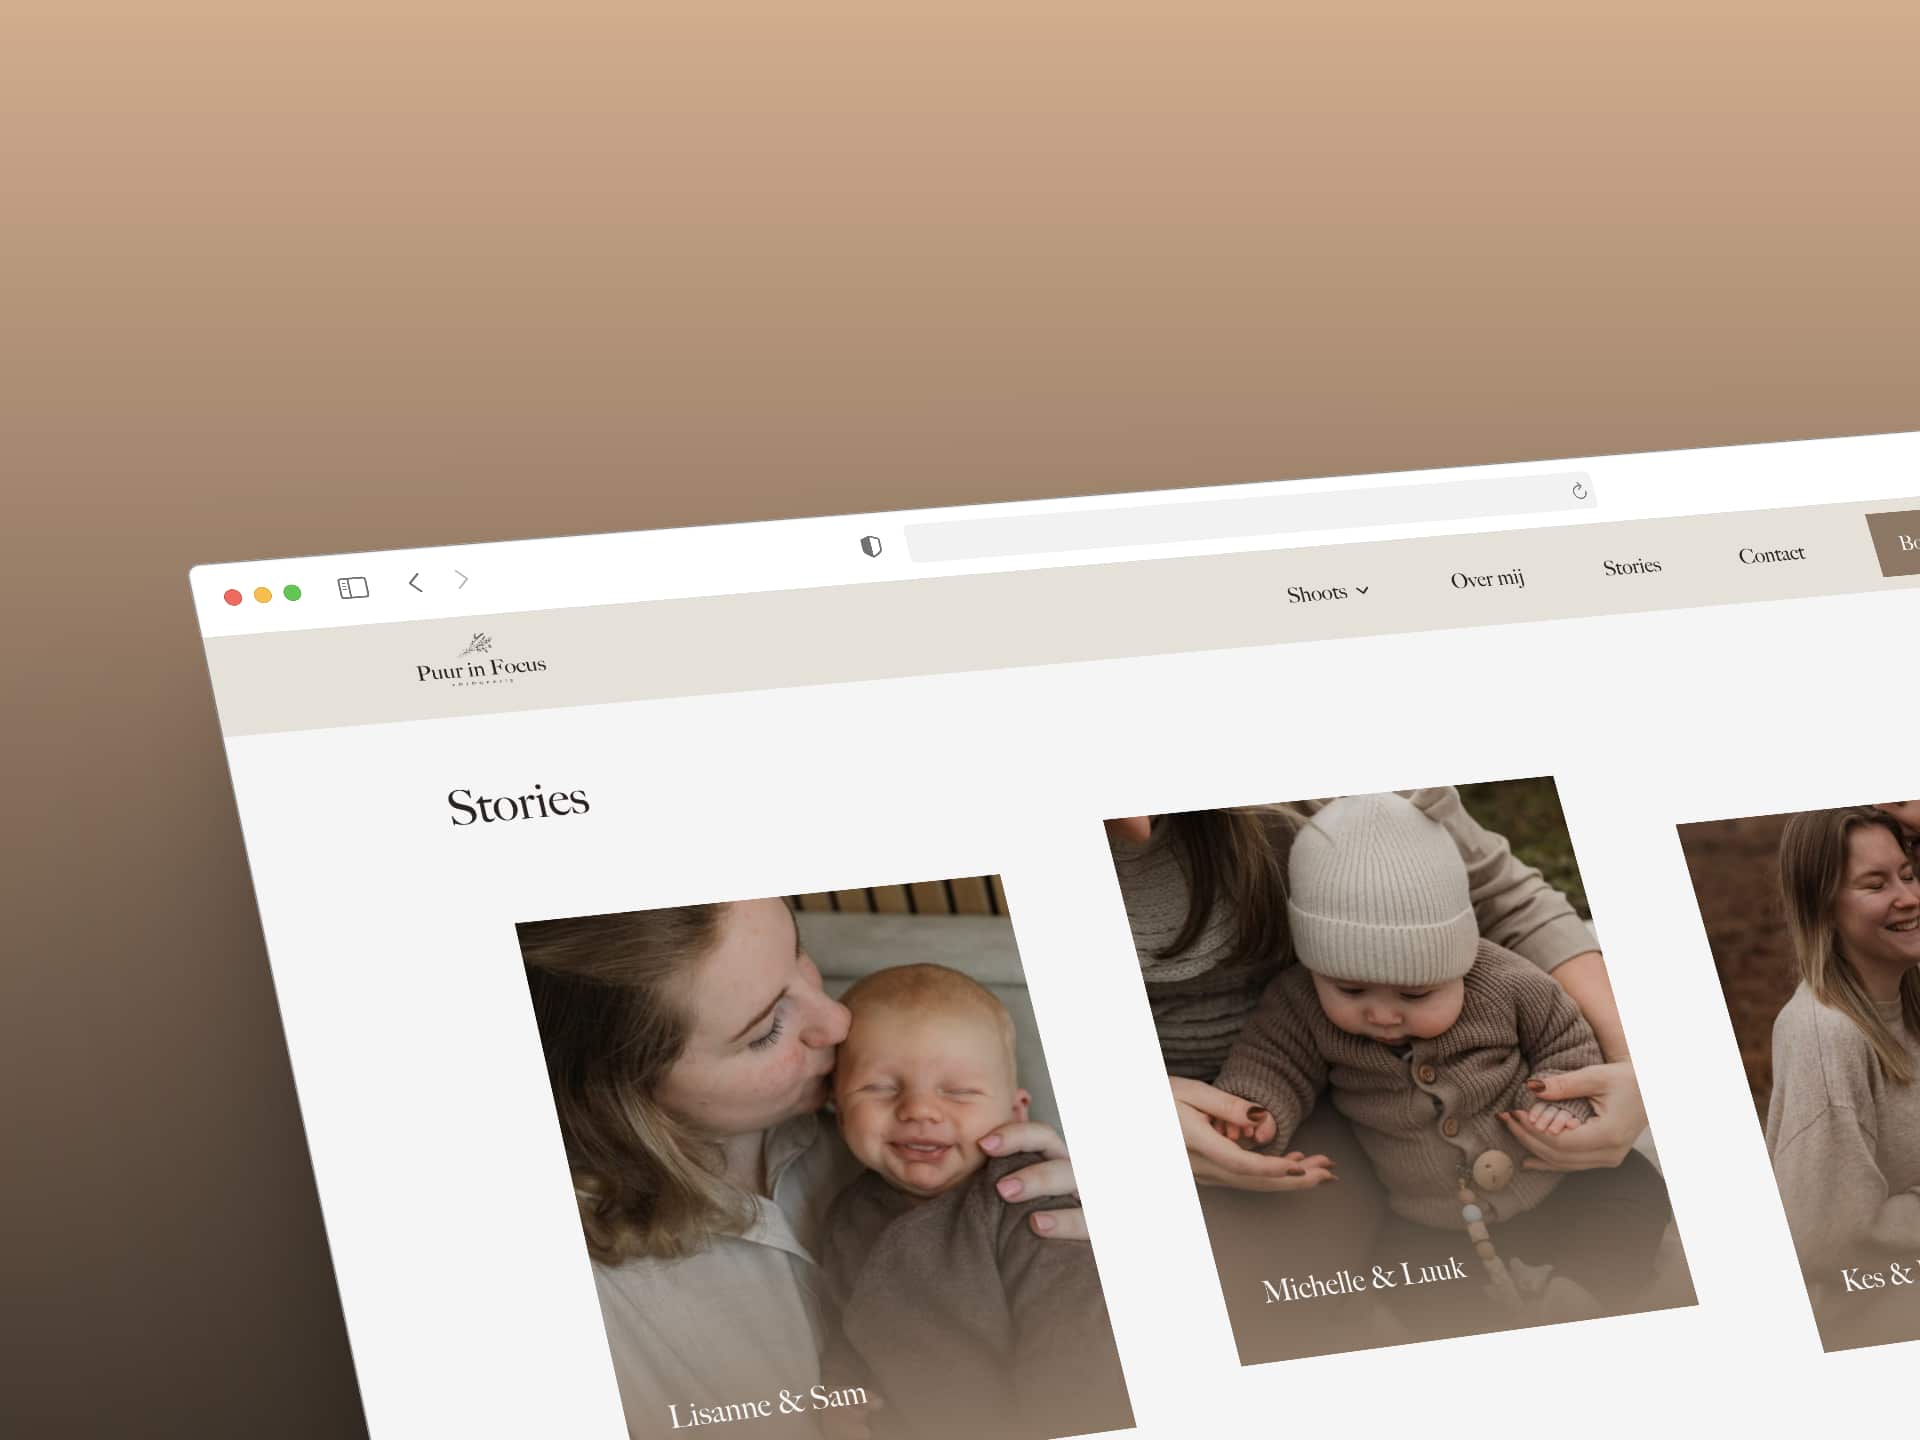Reload the page via refresh icon
1920x1440 pixels.
(1579, 490)
